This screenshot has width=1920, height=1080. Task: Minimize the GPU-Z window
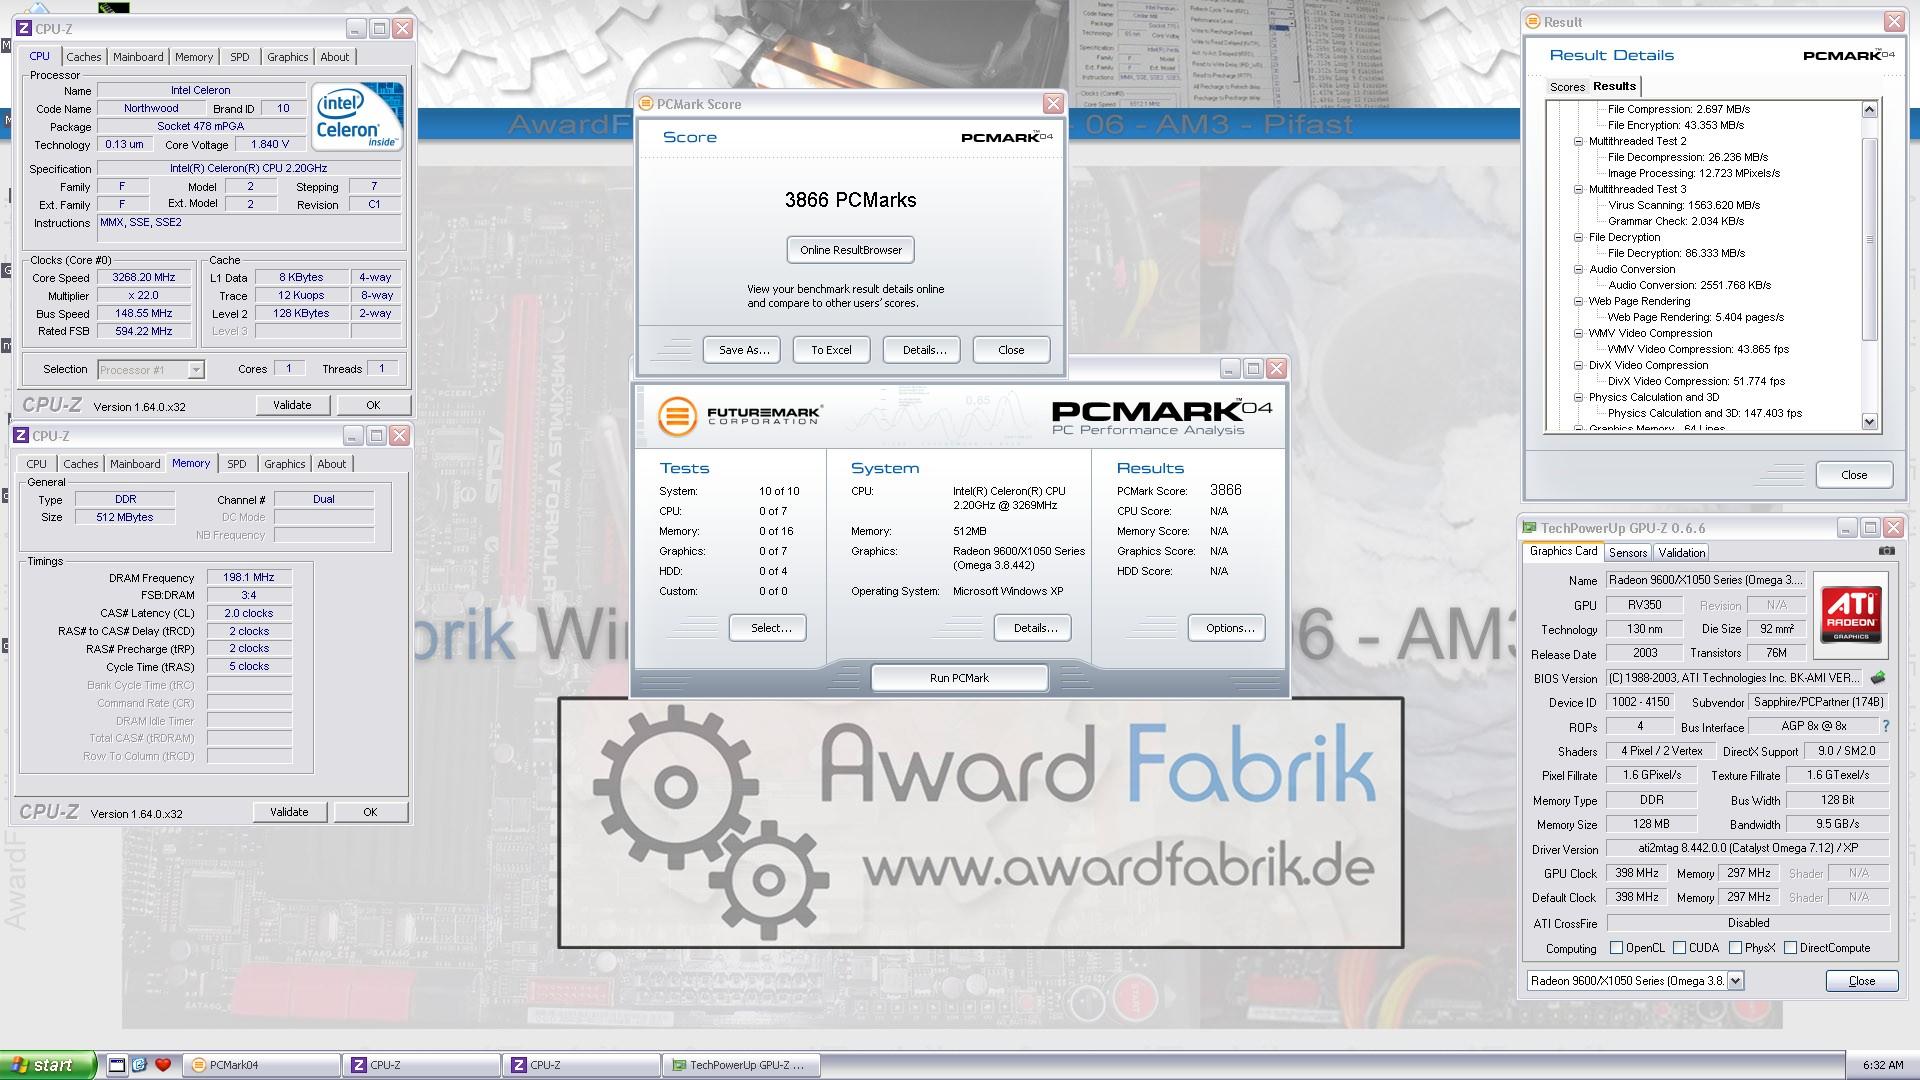tap(1846, 528)
